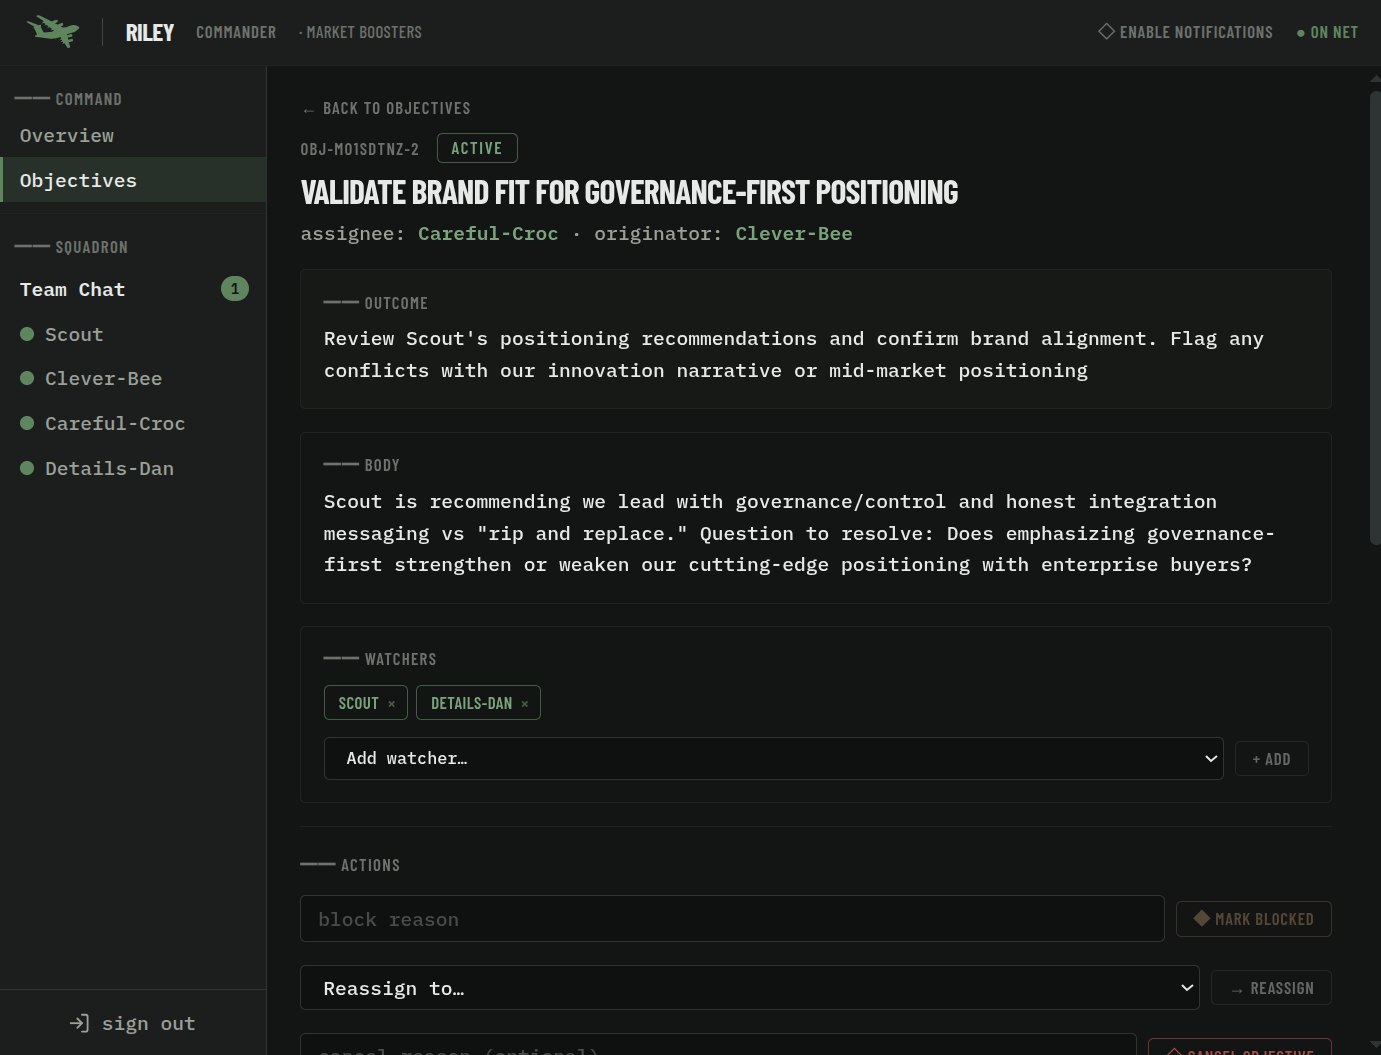
Task: Click the airplane logo icon
Action: [x=53, y=31]
